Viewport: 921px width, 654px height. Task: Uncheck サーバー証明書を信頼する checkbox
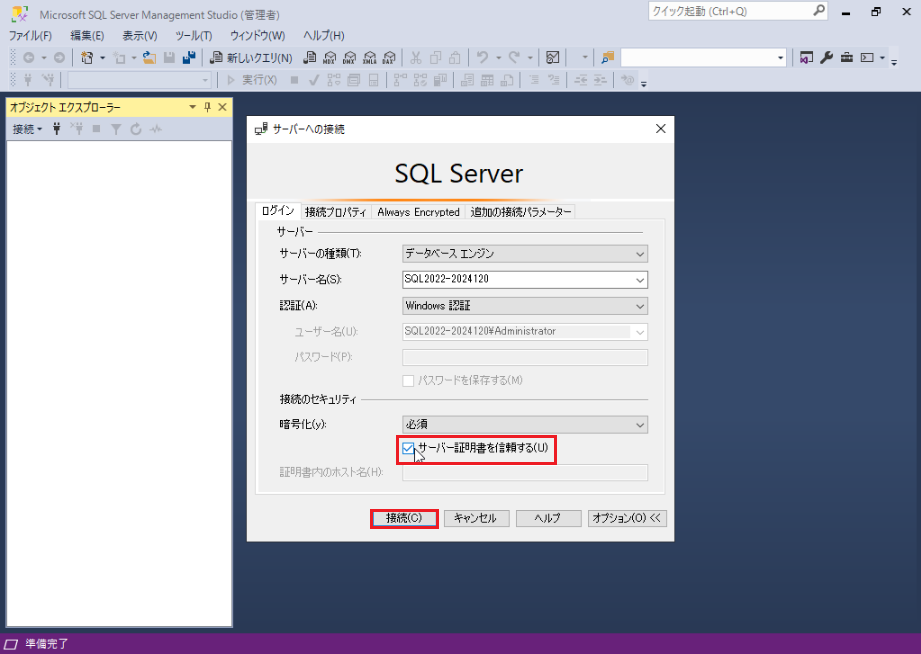408,448
